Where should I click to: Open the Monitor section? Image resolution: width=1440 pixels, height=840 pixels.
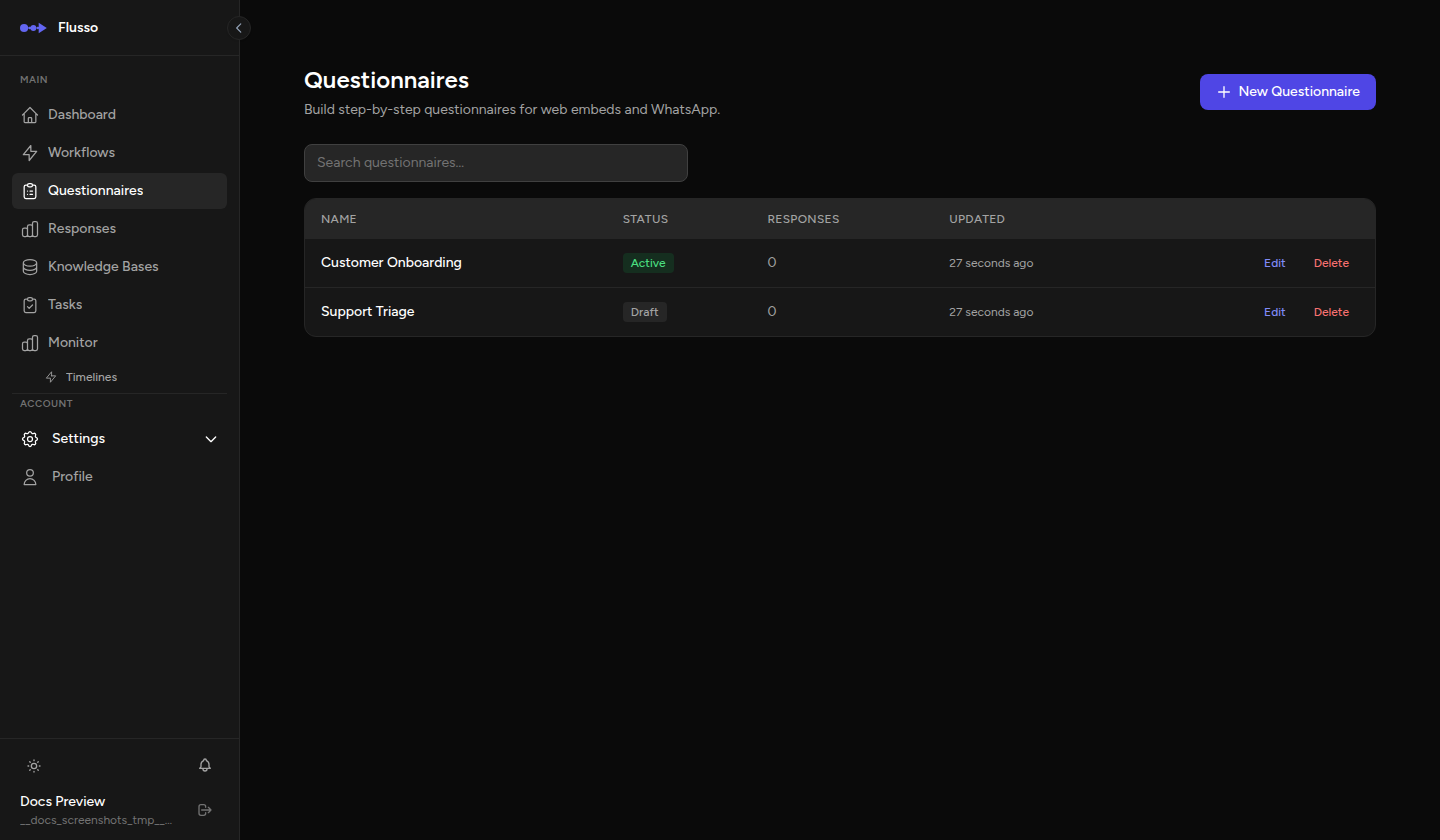coord(119,343)
